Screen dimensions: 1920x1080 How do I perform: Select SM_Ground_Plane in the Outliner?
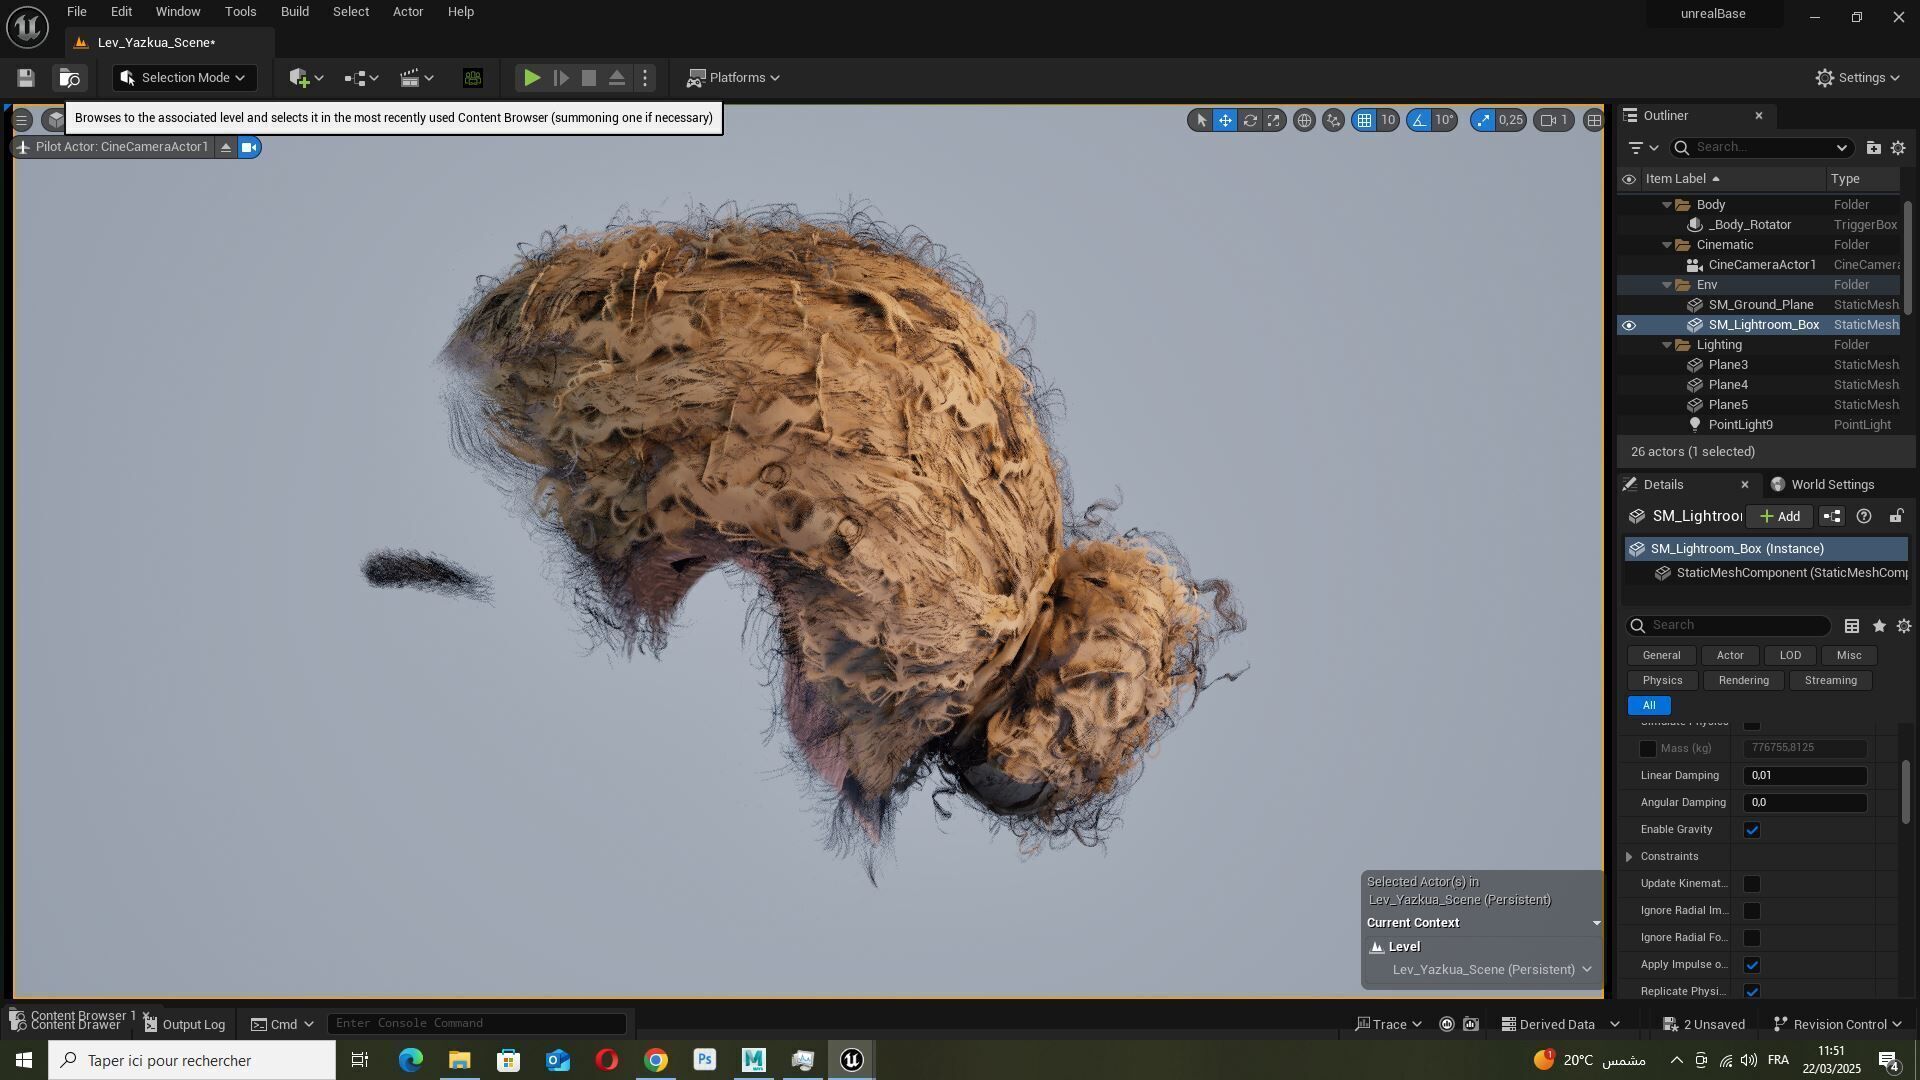(x=1760, y=305)
